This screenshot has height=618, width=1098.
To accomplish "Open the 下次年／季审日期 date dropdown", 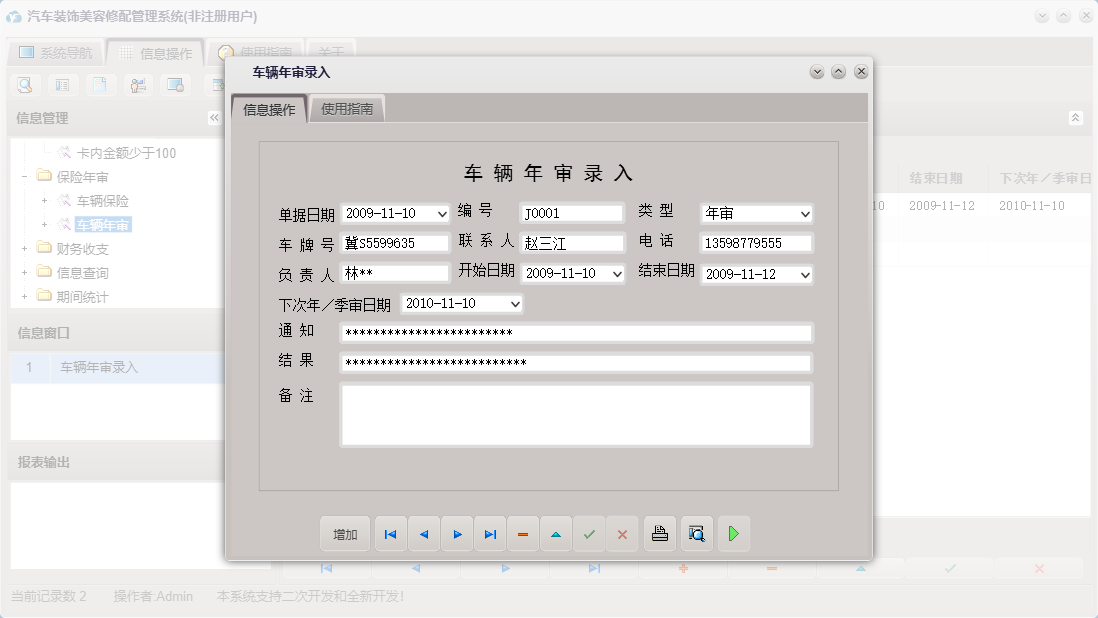I will (x=514, y=303).
